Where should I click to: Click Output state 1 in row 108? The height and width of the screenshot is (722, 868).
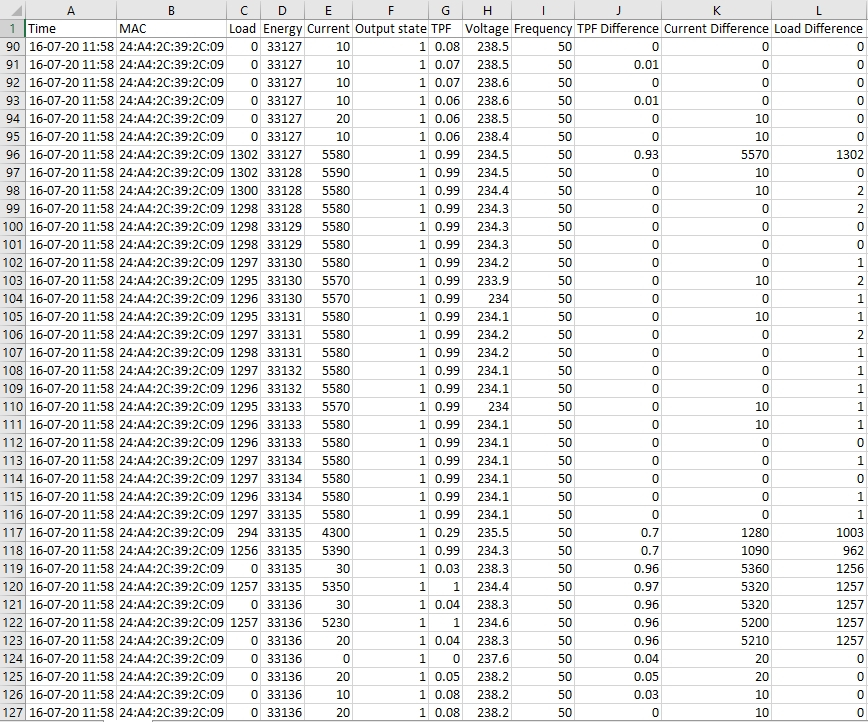pyautogui.click(x=390, y=370)
